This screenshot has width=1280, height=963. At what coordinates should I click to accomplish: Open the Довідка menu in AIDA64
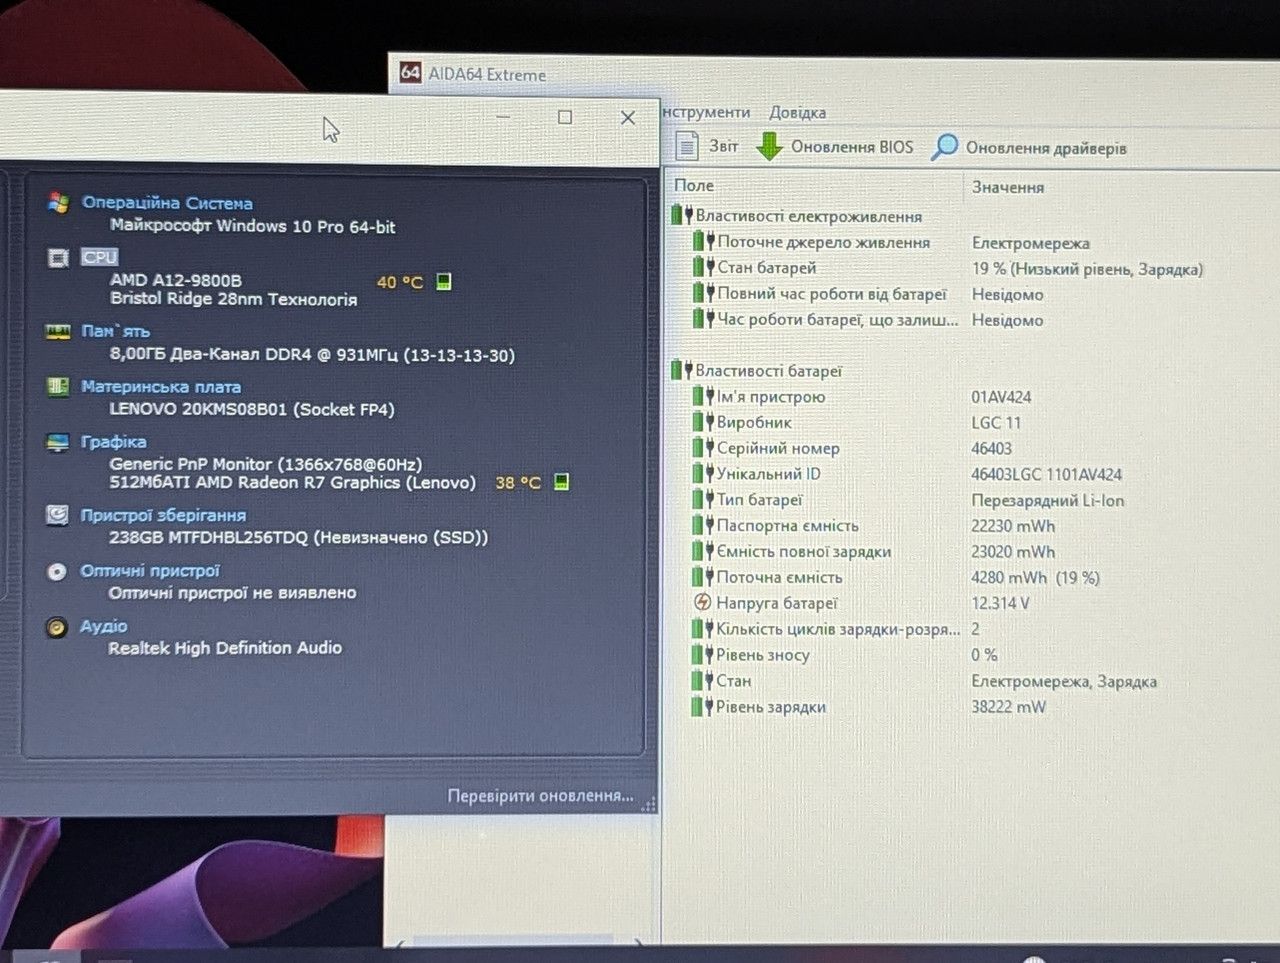[x=797, y=112]
